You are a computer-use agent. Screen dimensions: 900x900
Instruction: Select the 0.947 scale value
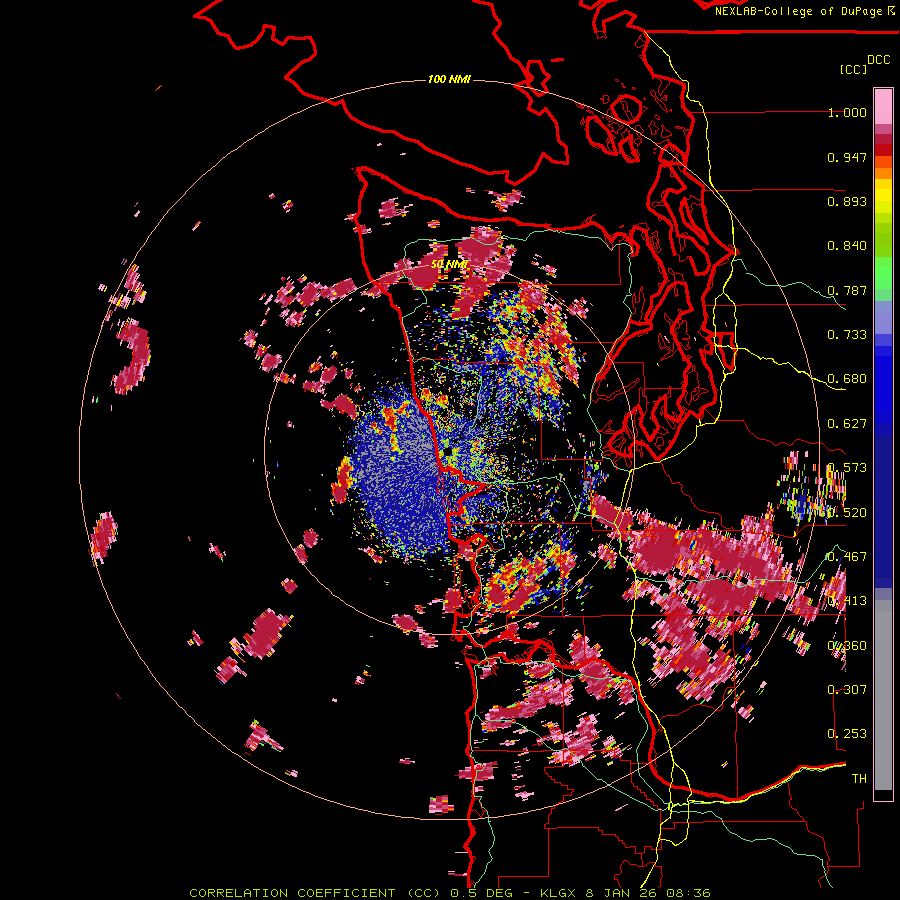pos(847,157)
